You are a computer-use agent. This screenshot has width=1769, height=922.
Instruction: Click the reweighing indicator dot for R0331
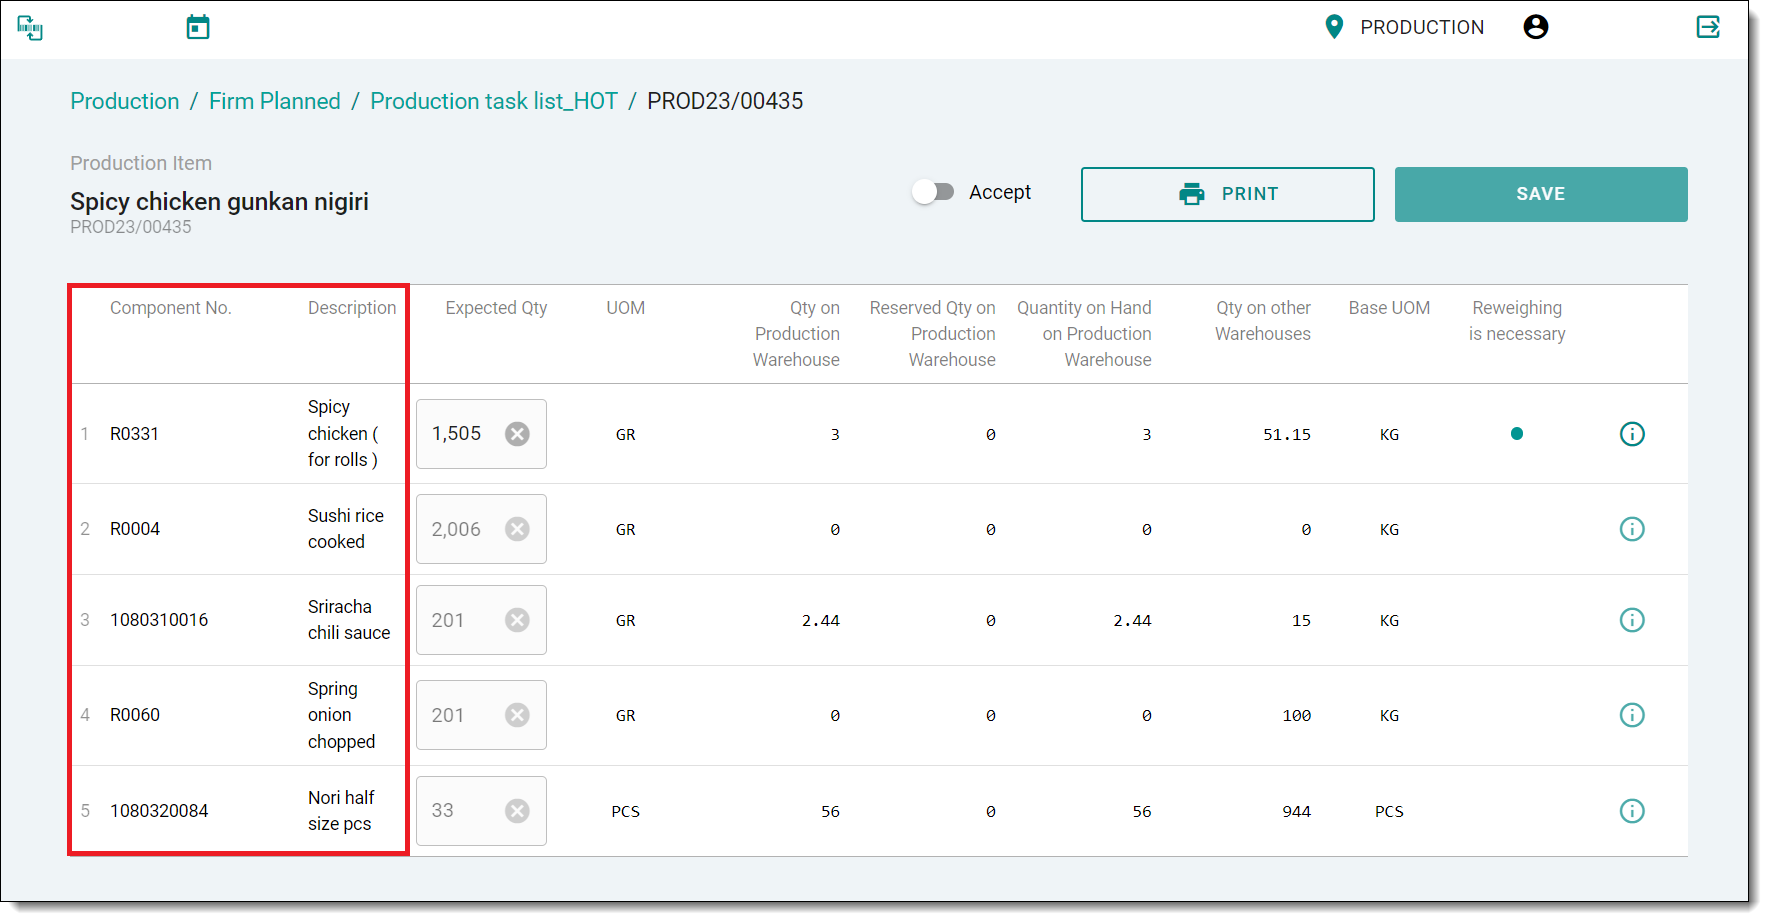click(x=1516, y=434)
